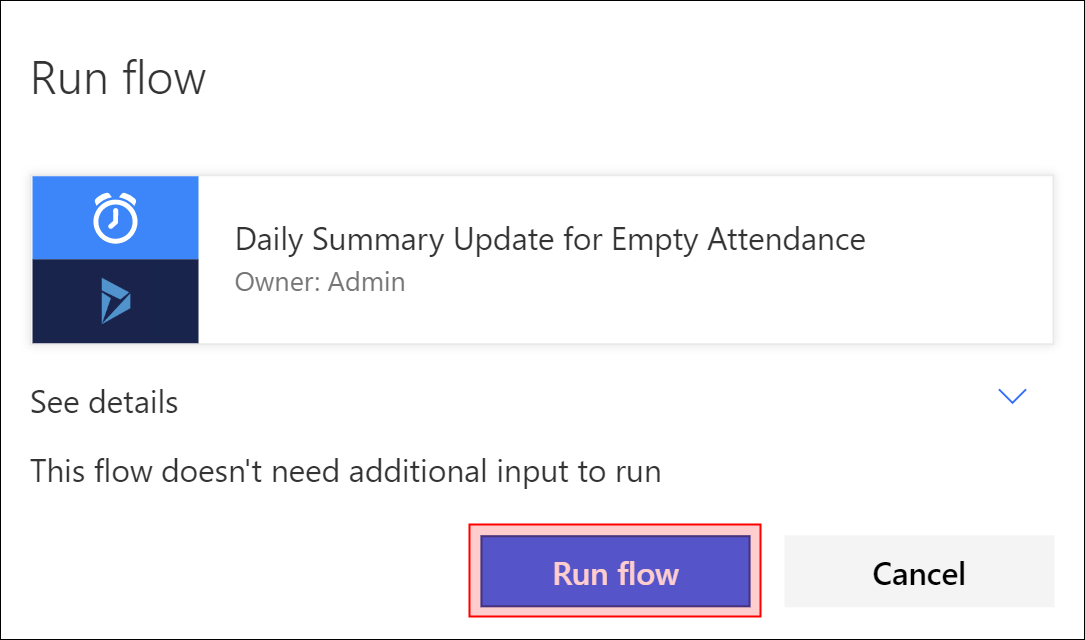Select the dark navy Dynamics arrow tile
The height and width of the screenshot is (640, 1085).
[116, 301]
